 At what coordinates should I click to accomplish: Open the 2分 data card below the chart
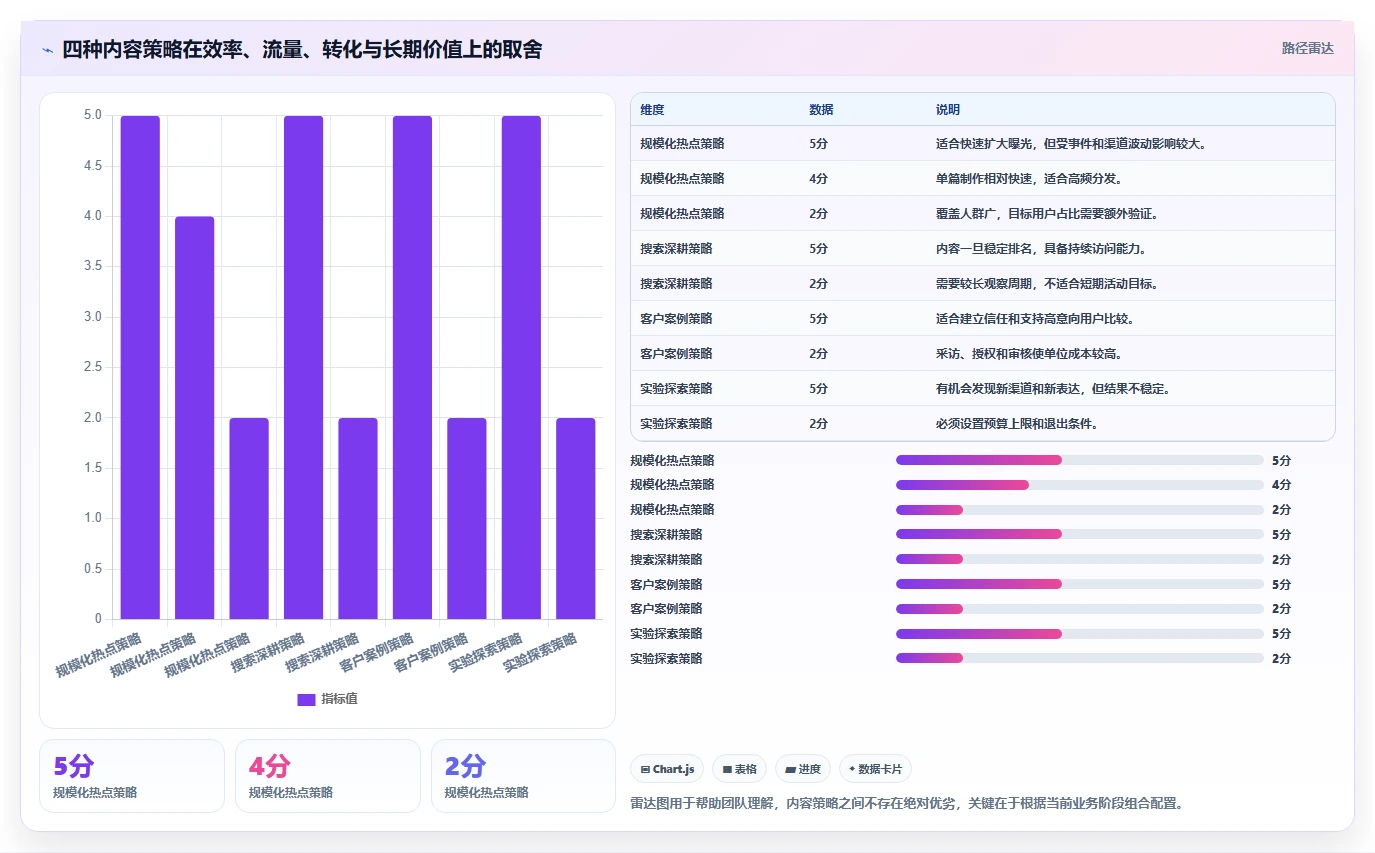(x=523, y=776)
